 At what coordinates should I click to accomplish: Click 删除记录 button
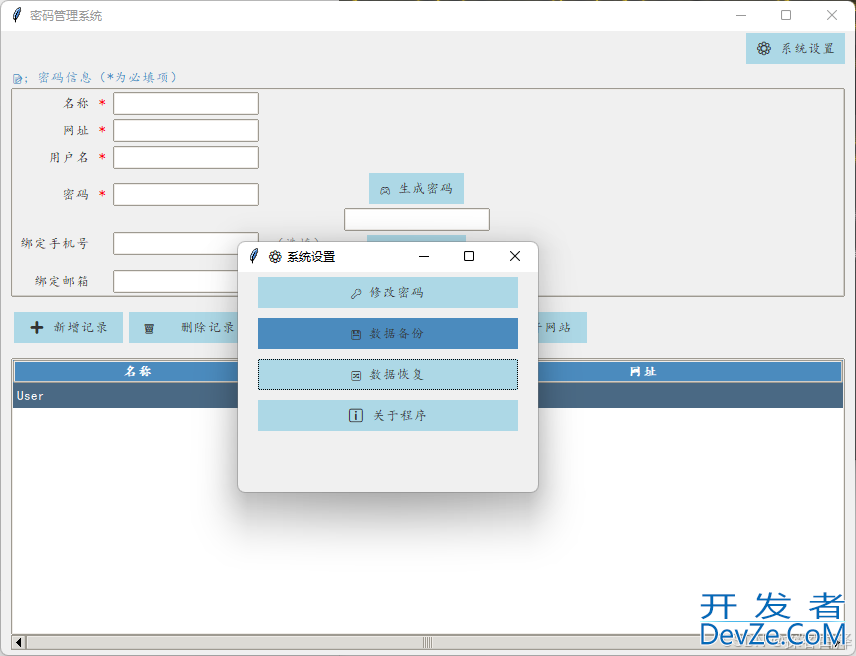coord(184,327)
